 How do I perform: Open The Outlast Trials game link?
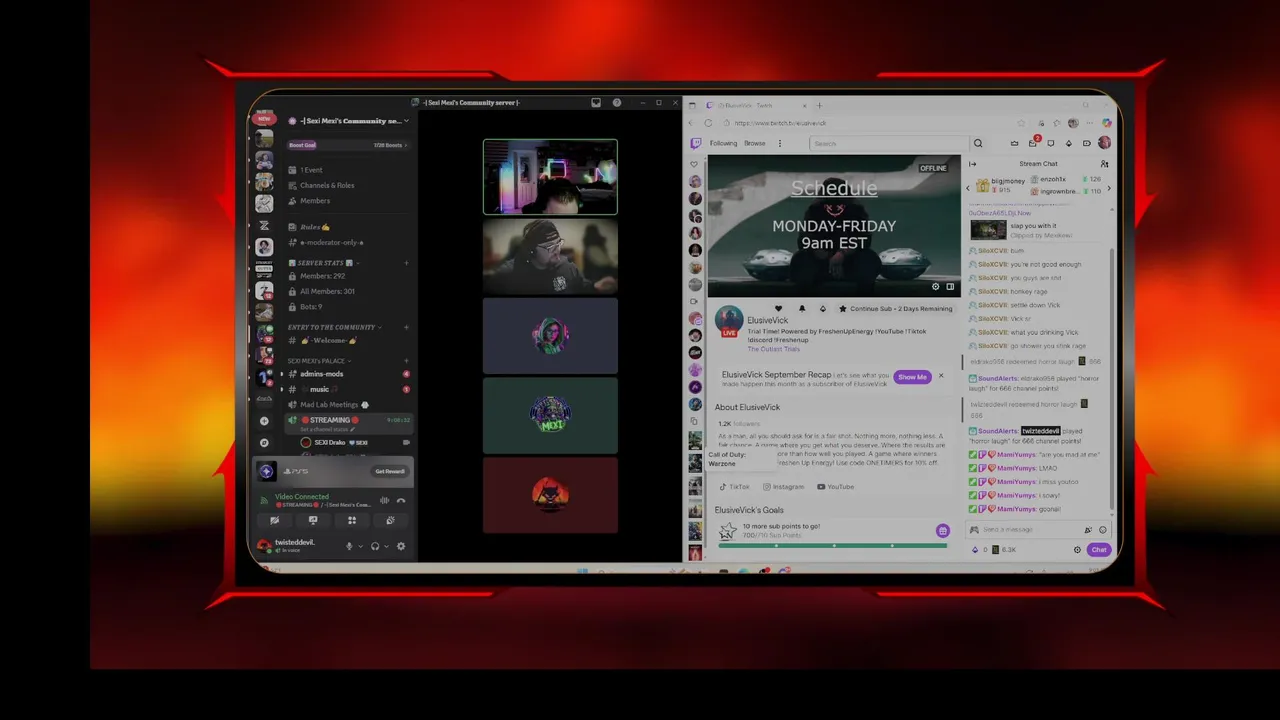click(772, 349)
